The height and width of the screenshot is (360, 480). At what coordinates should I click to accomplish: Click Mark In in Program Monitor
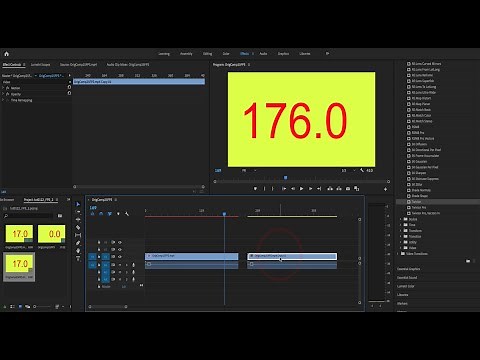[x=265, y=189]
